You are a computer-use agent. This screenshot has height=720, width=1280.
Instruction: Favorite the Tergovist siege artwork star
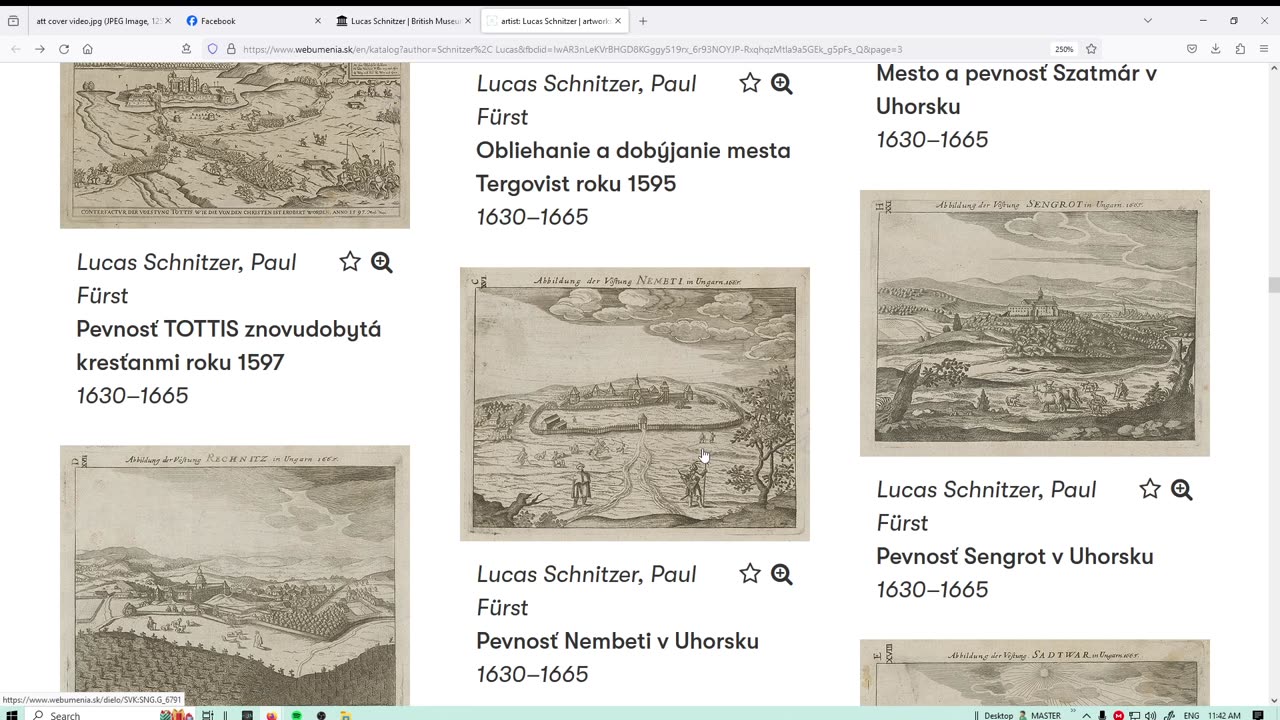(x=750, y=84)
